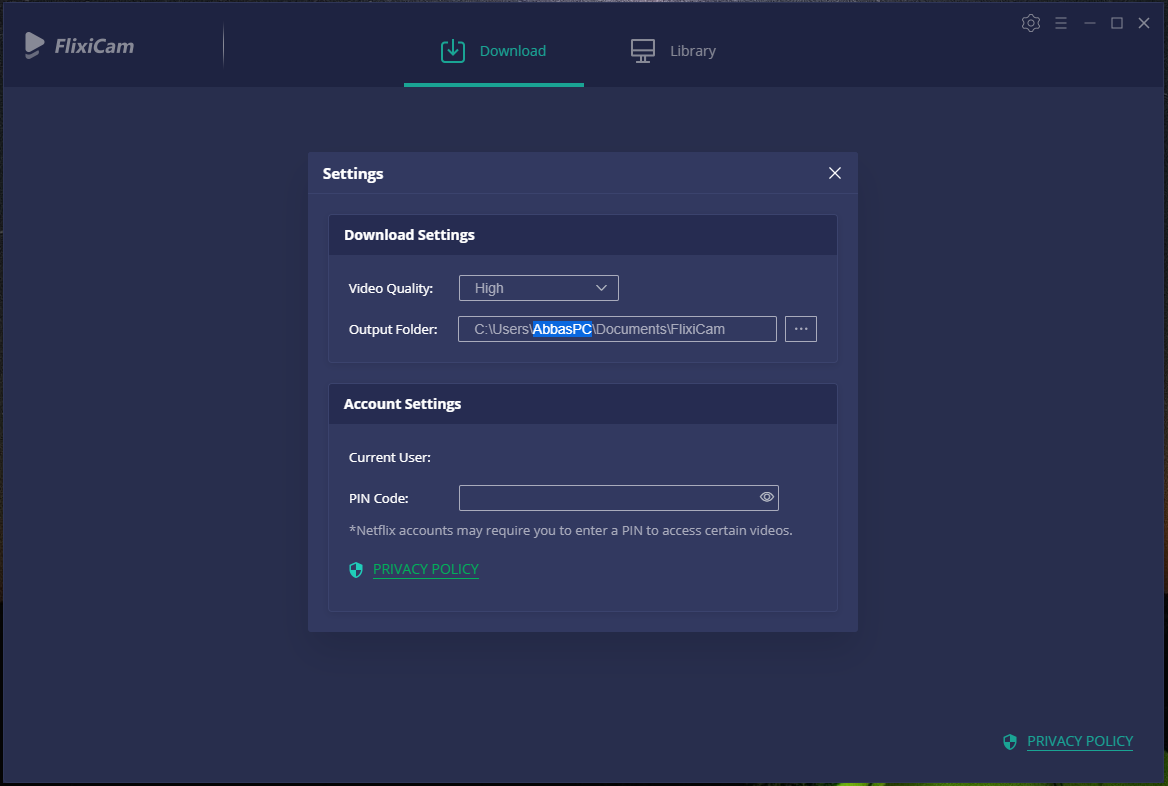Click the FlixiCam logo icon
The height and width of the screenshot is (786, 1168).
click(34, 45)
